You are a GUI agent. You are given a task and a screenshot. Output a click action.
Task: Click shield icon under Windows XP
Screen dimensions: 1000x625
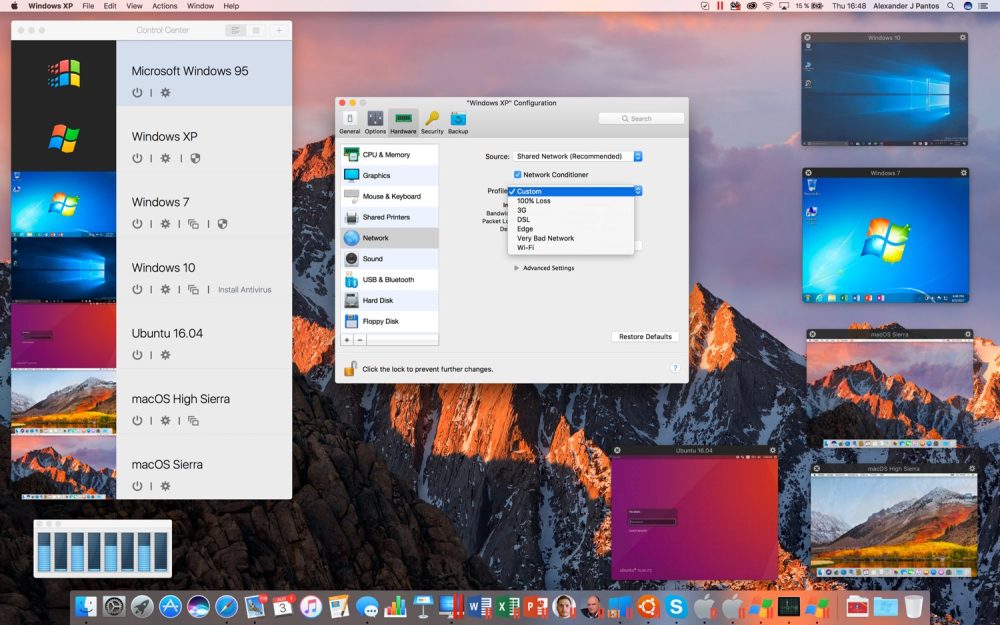[x=195, y=158]
